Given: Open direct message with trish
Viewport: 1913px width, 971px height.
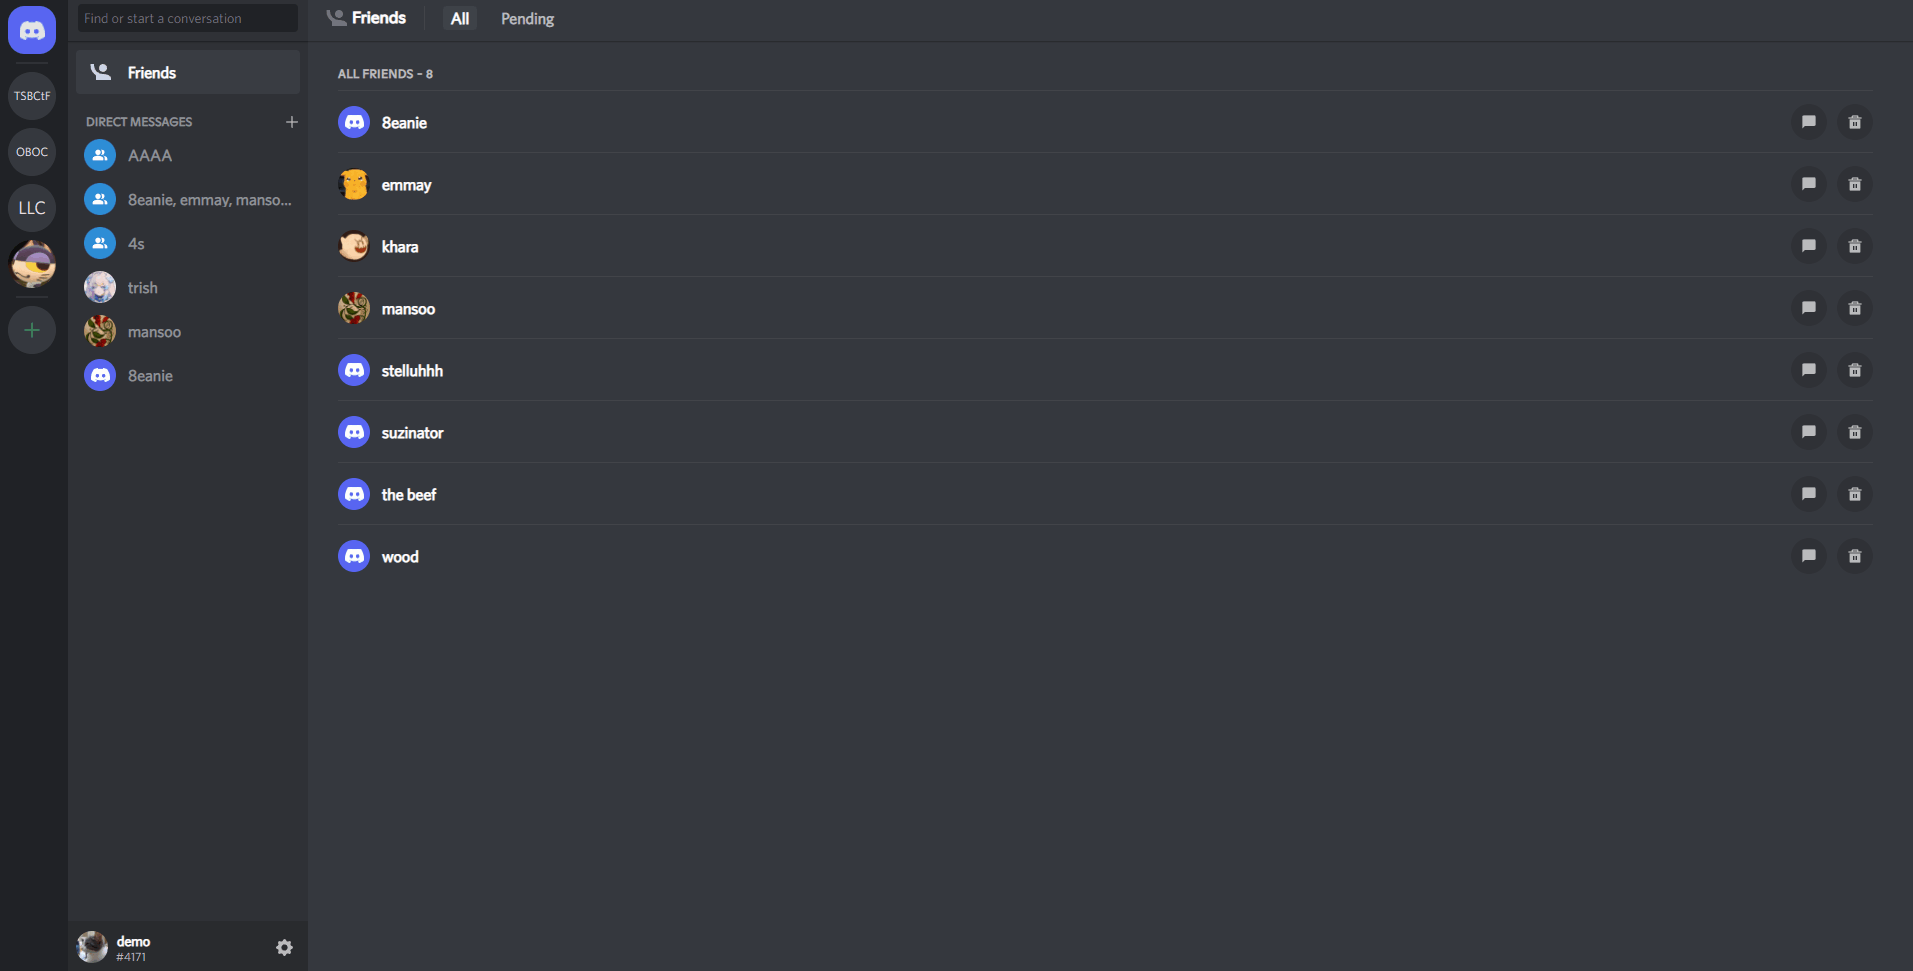Looking at the screenshot, I should tap(188, 288).
